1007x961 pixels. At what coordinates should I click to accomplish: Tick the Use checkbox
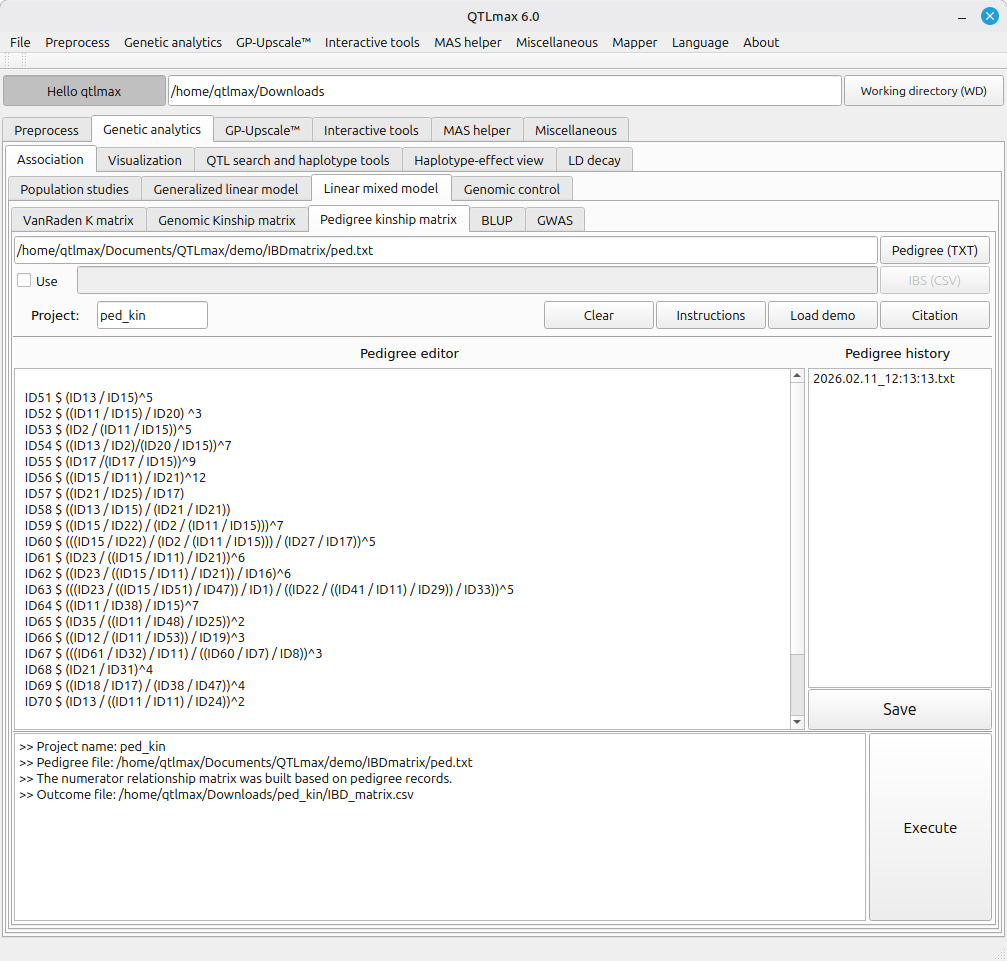(x=24, y=281)
